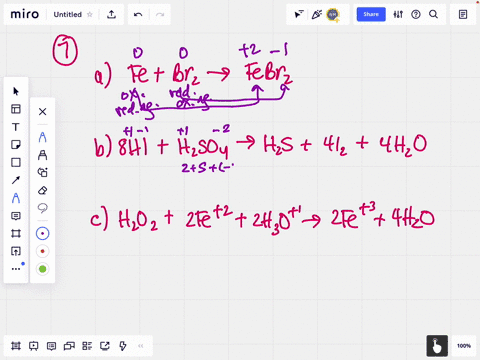
Task: Collapse the bottom toolbar with chevrons
Action: 140,346
